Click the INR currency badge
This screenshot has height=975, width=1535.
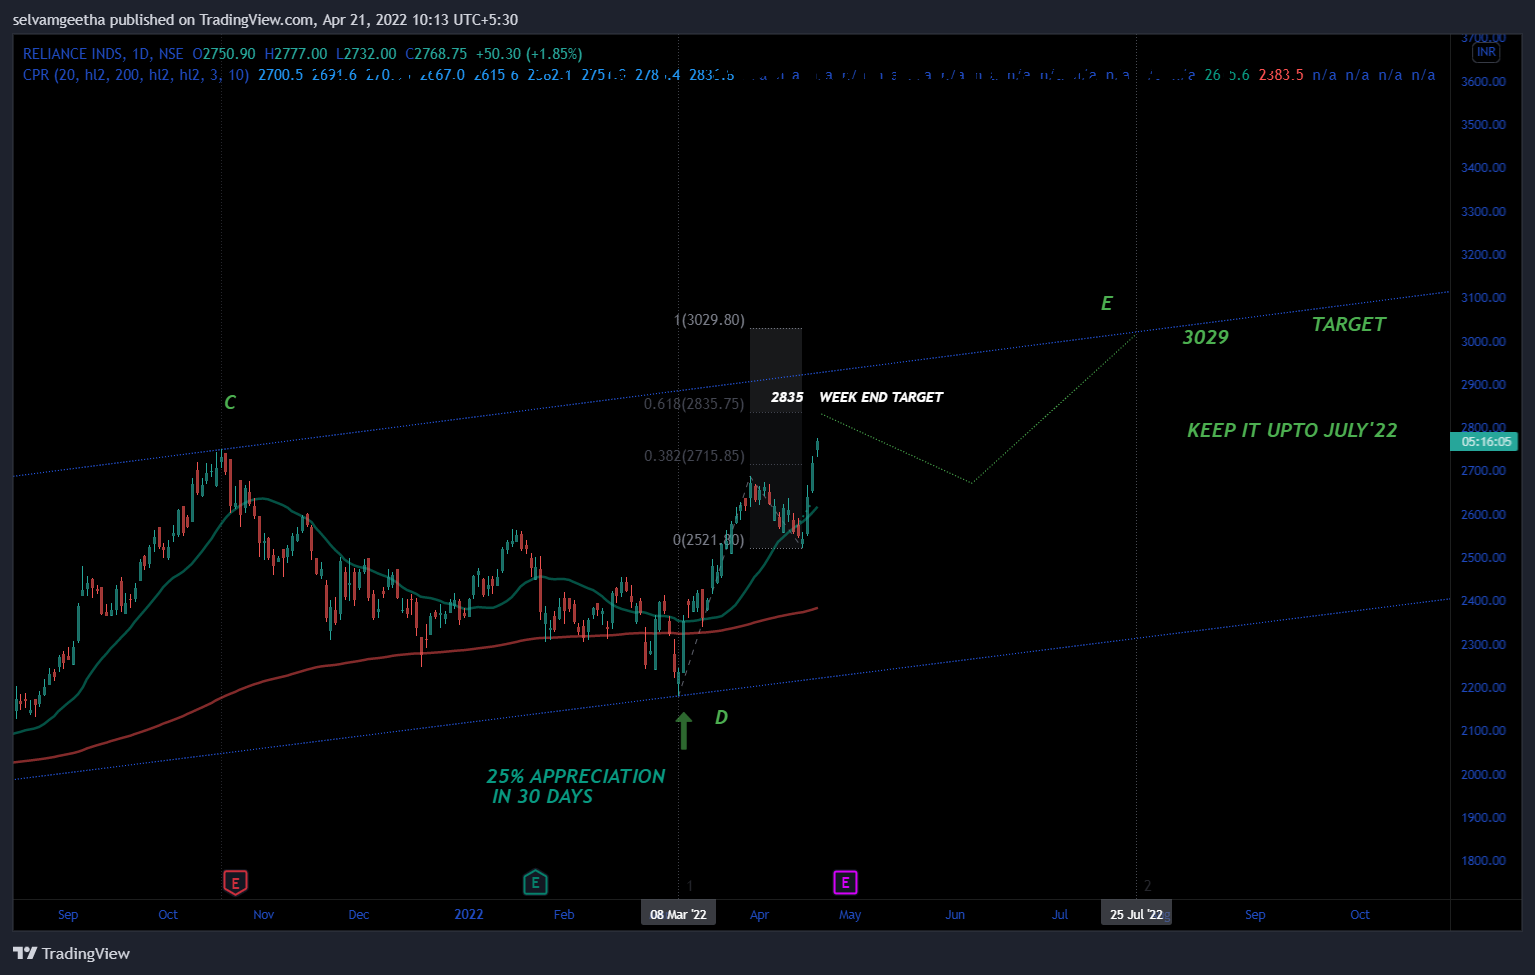coord(1486,52)
